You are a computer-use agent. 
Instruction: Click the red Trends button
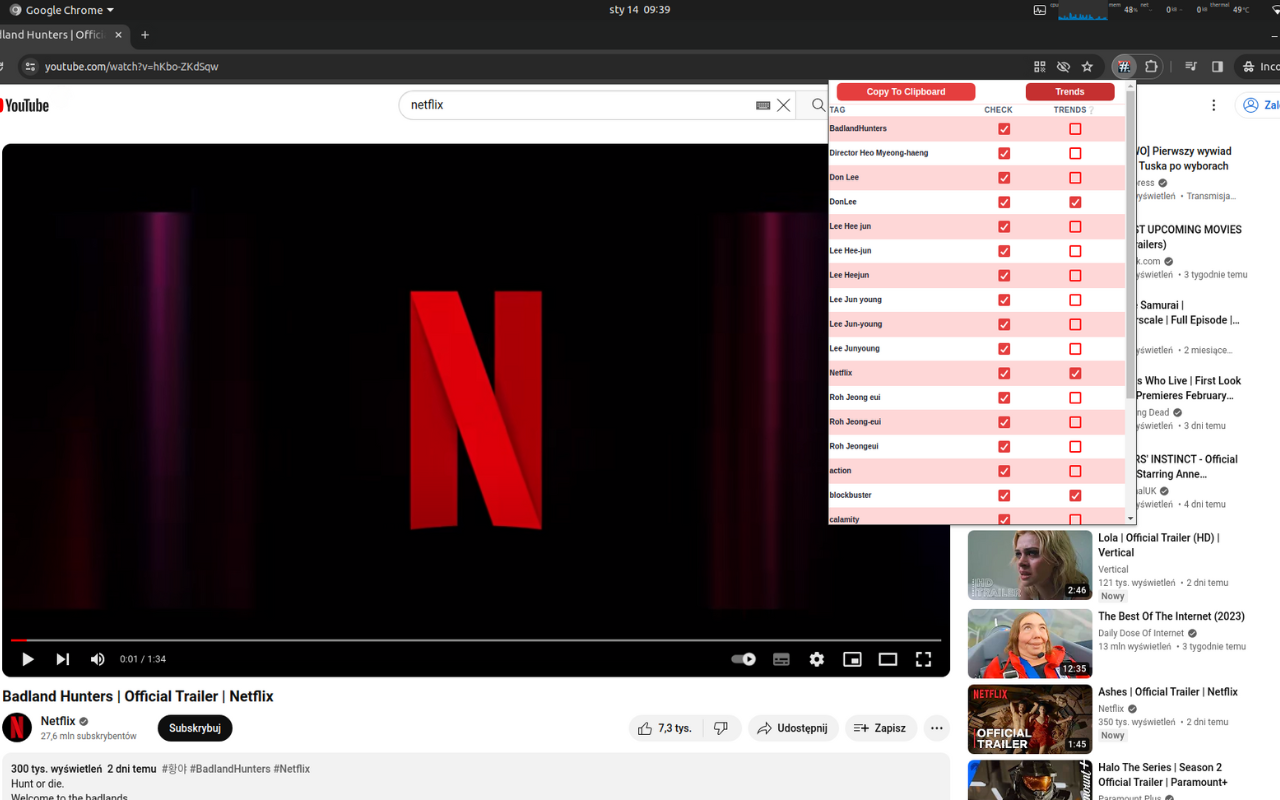pyautogui.click(x=1070, y=92)
